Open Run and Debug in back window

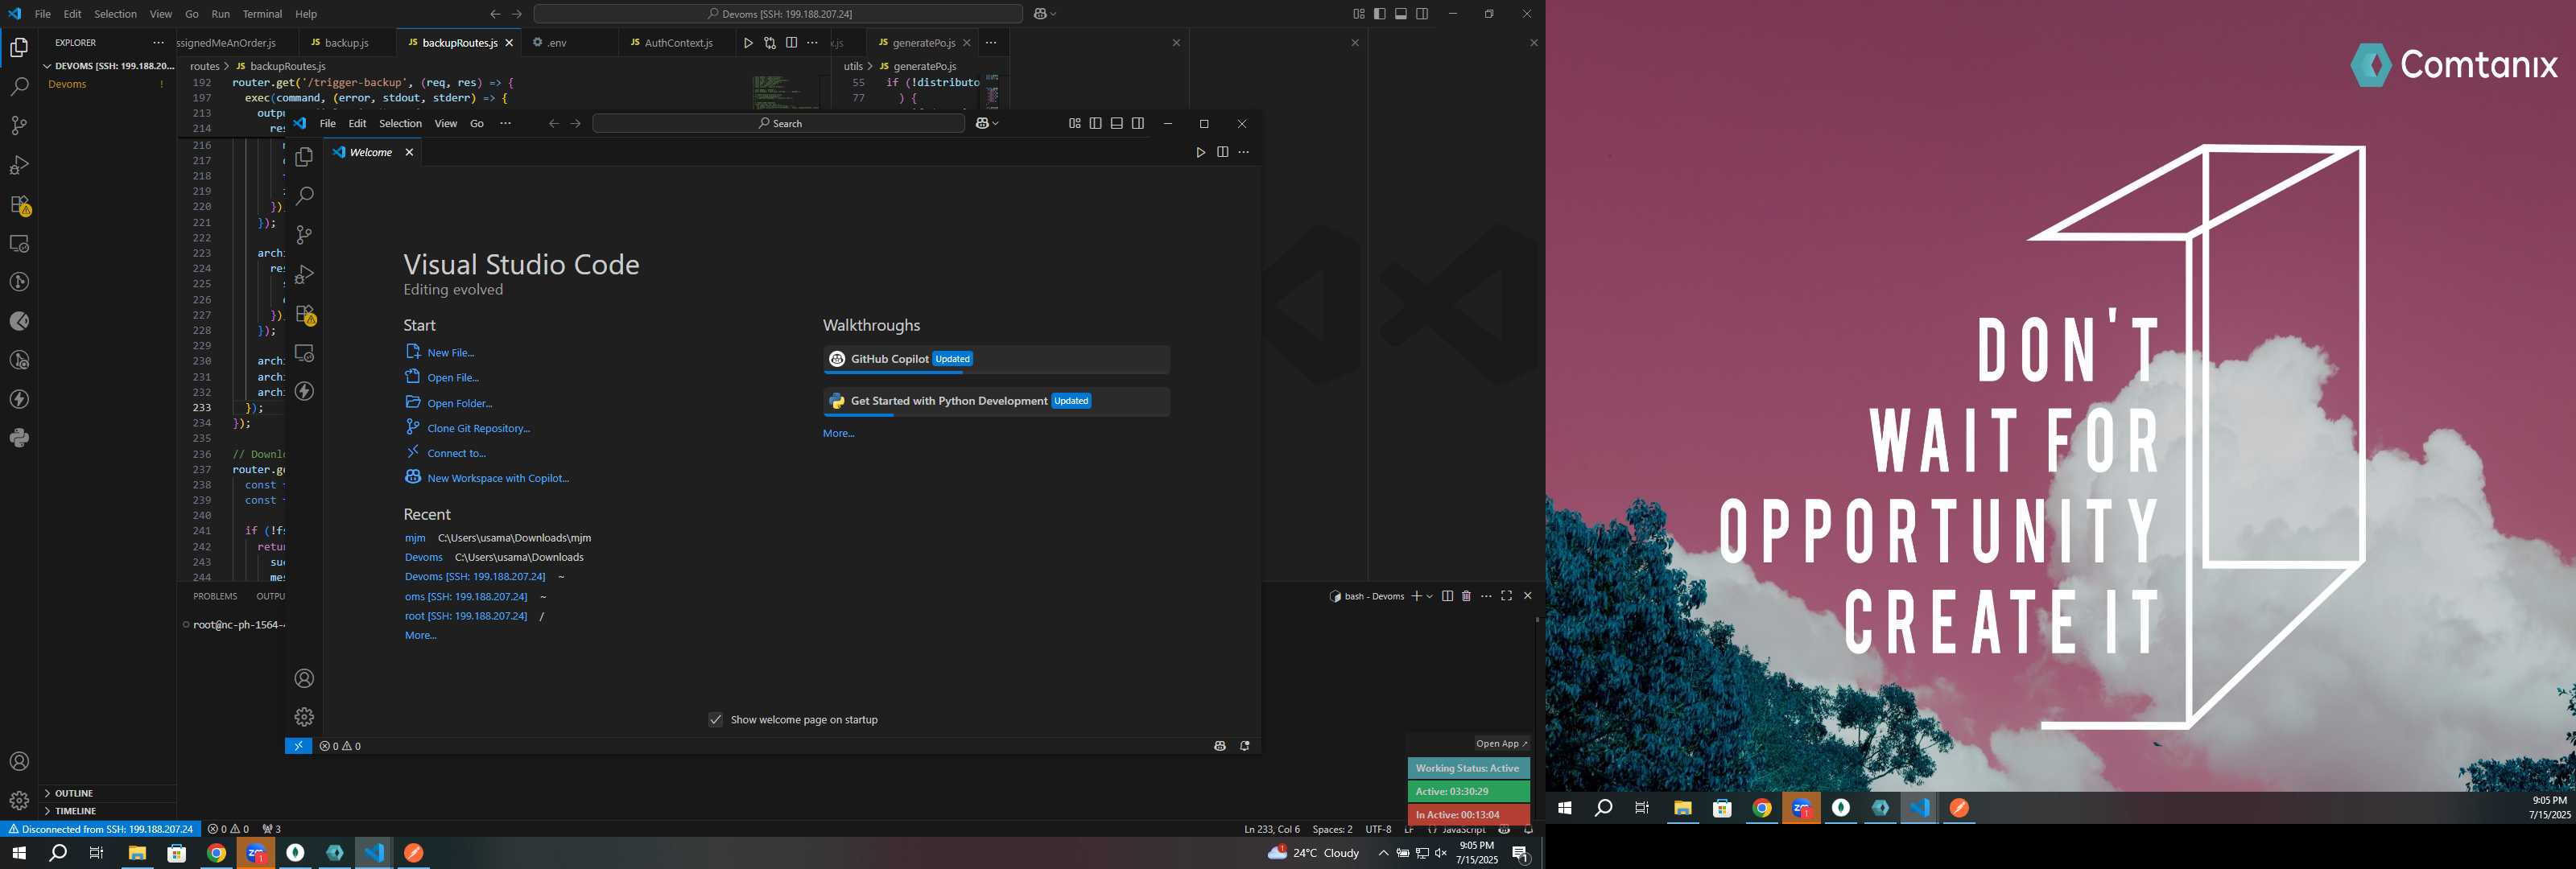click(19, 165)
